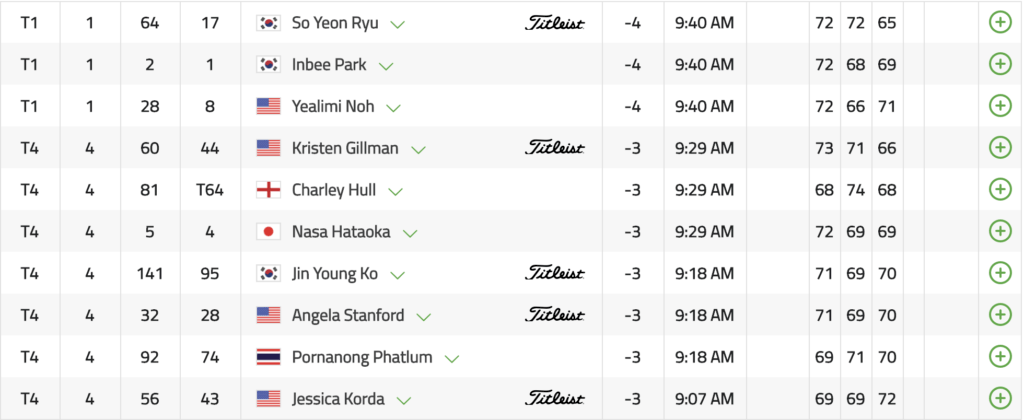Viewport: 1024px width, 420px height.
Task: Click the plus icon for Charley Hull
Action: [x=999, y=190]
